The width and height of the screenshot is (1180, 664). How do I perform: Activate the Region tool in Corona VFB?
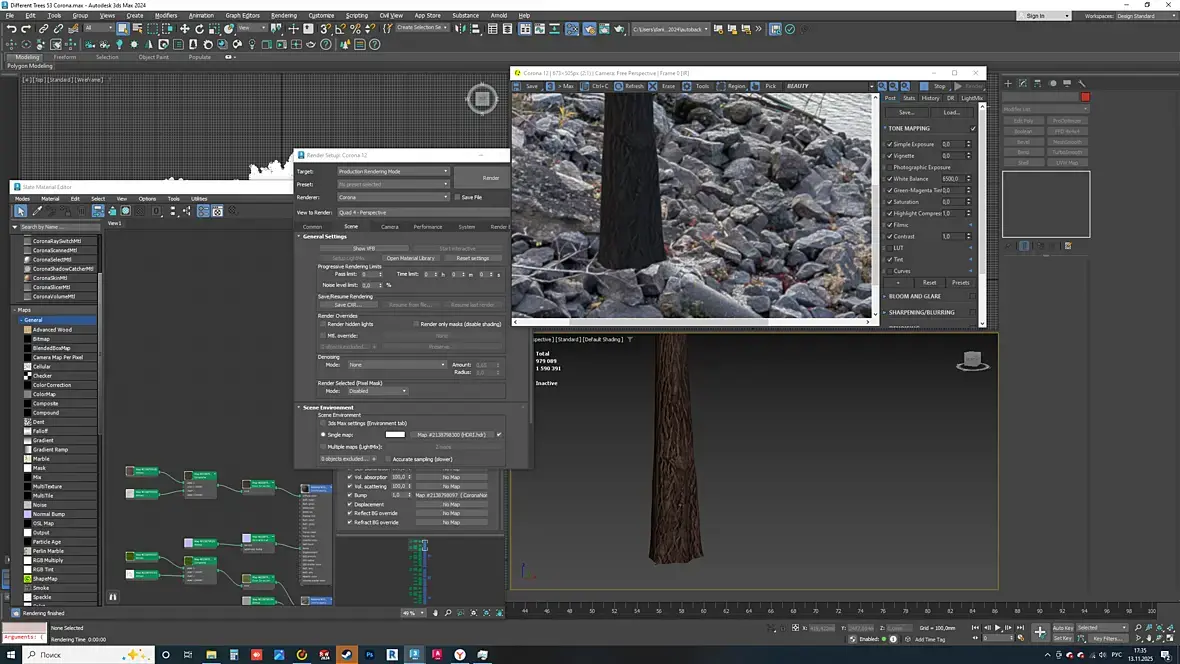(731, 87)
